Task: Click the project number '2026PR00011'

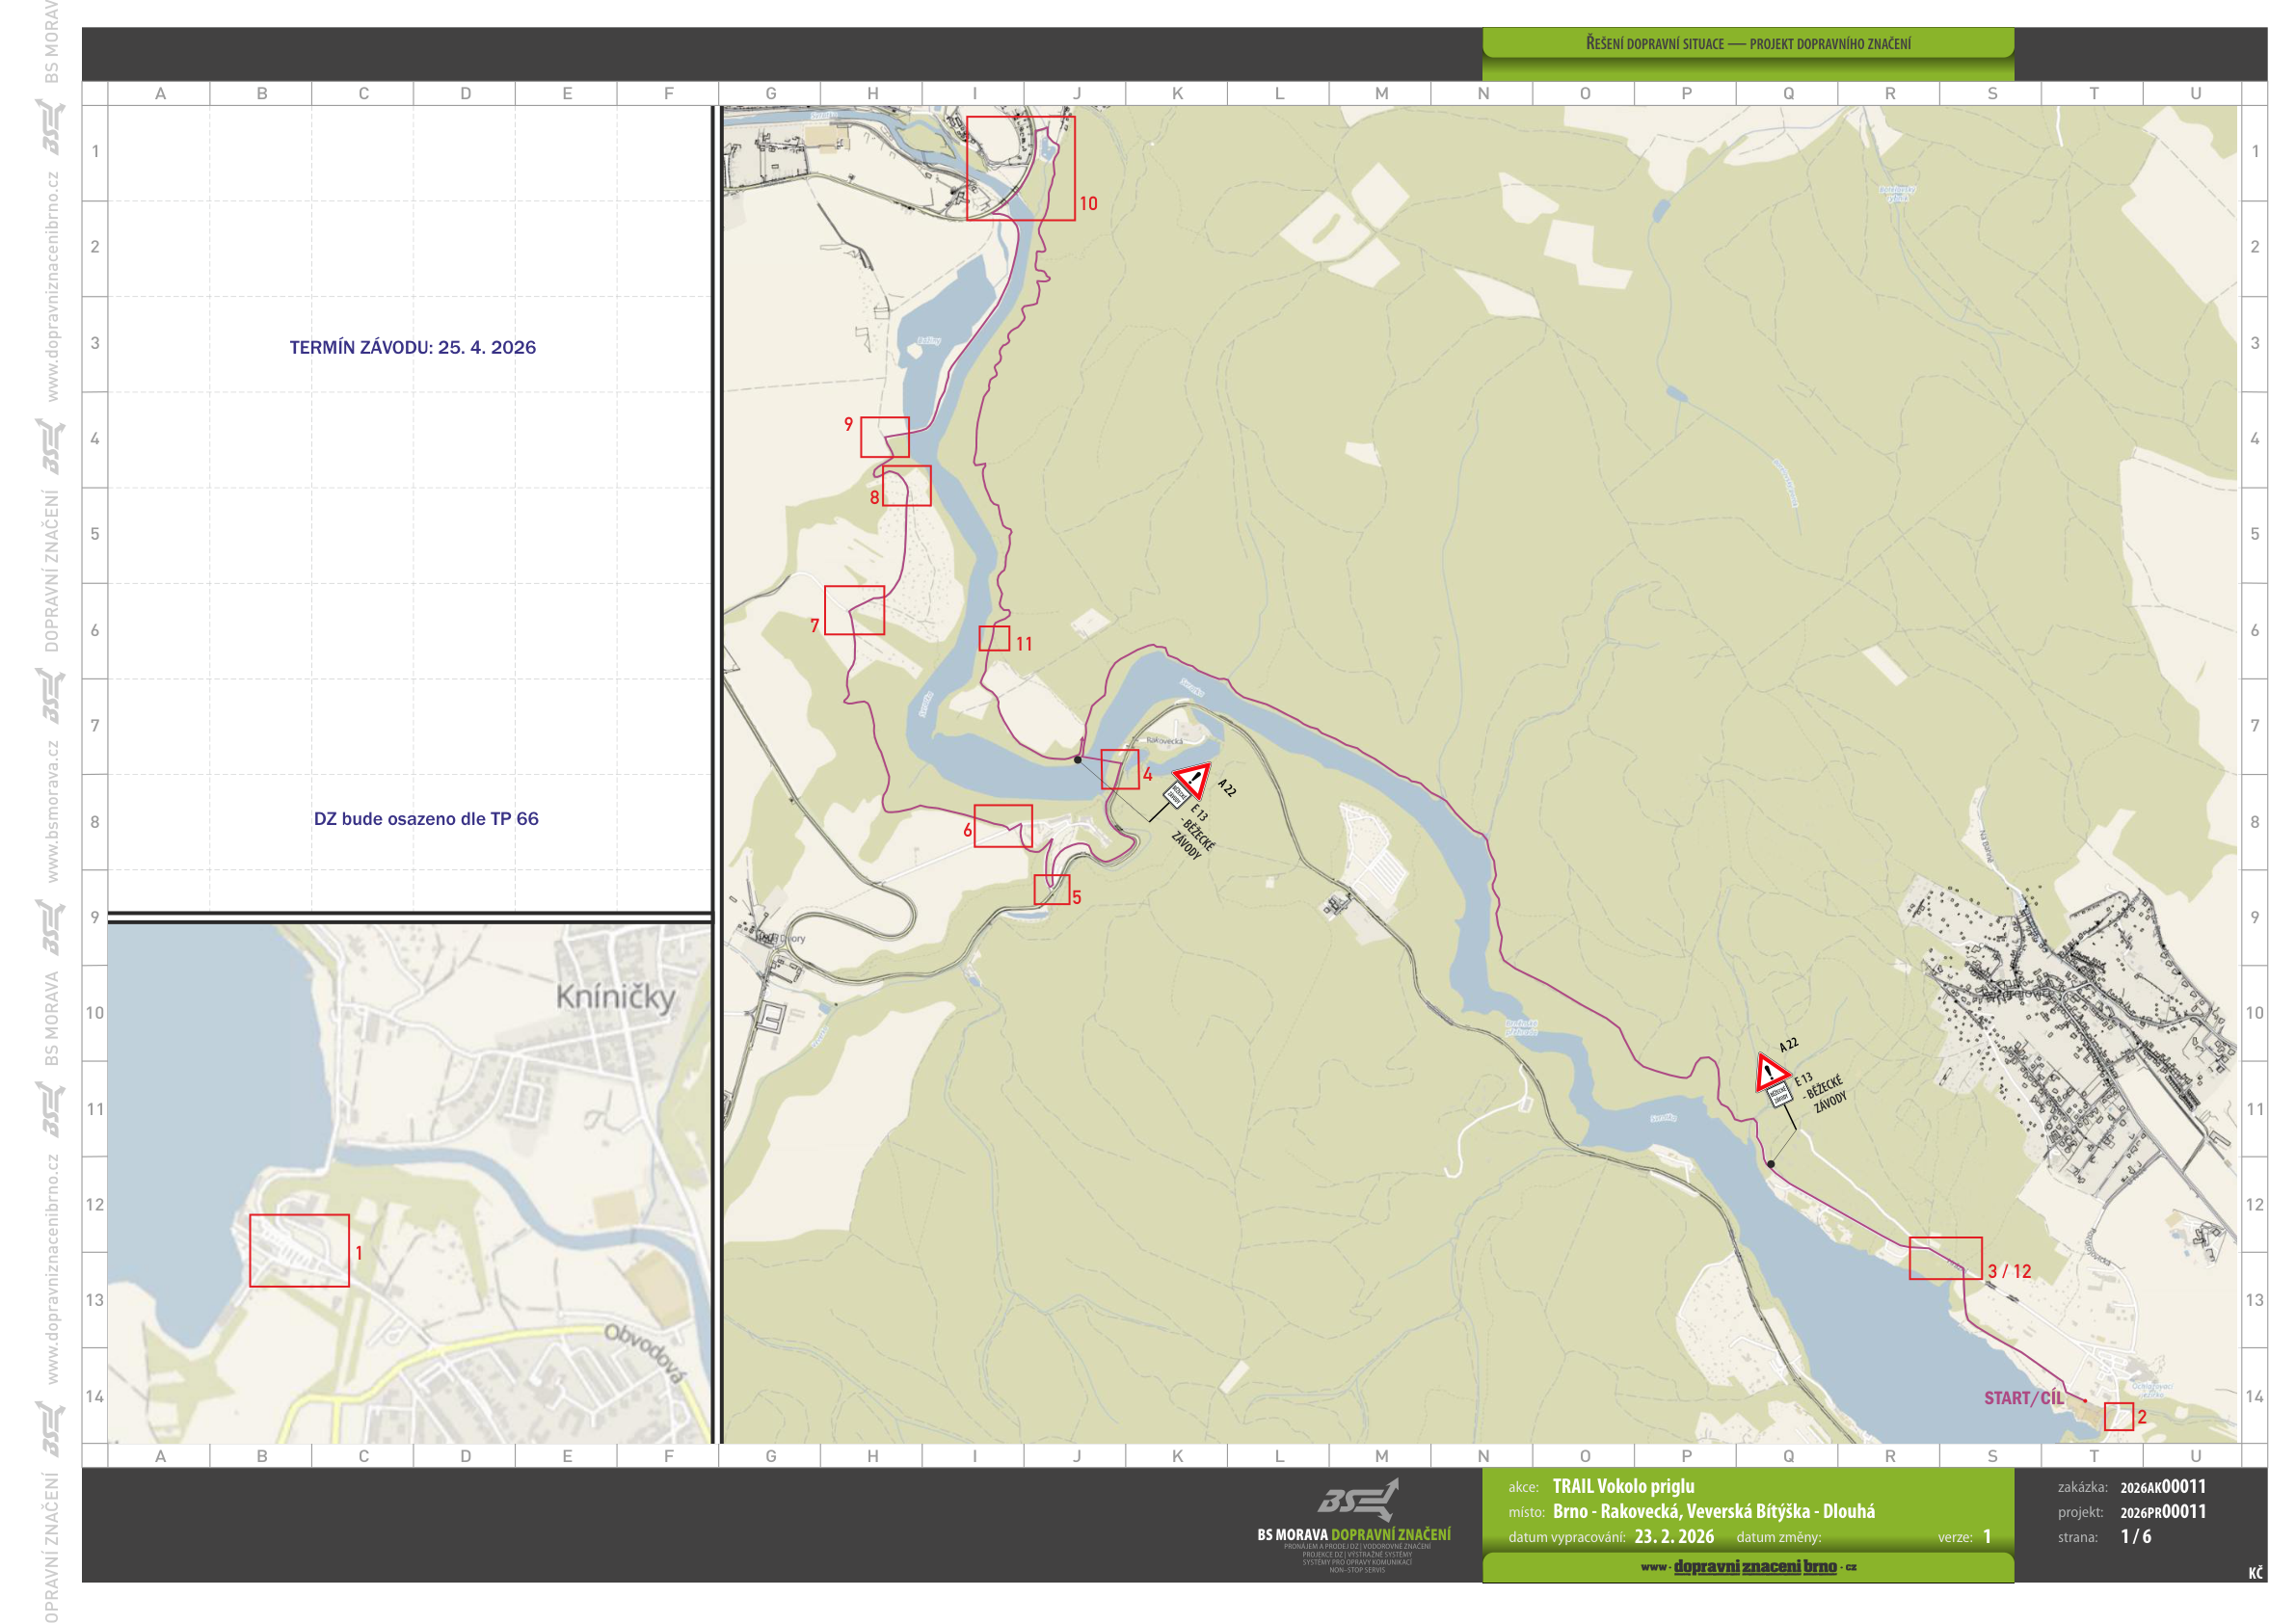Action: coord(2163,1512)
